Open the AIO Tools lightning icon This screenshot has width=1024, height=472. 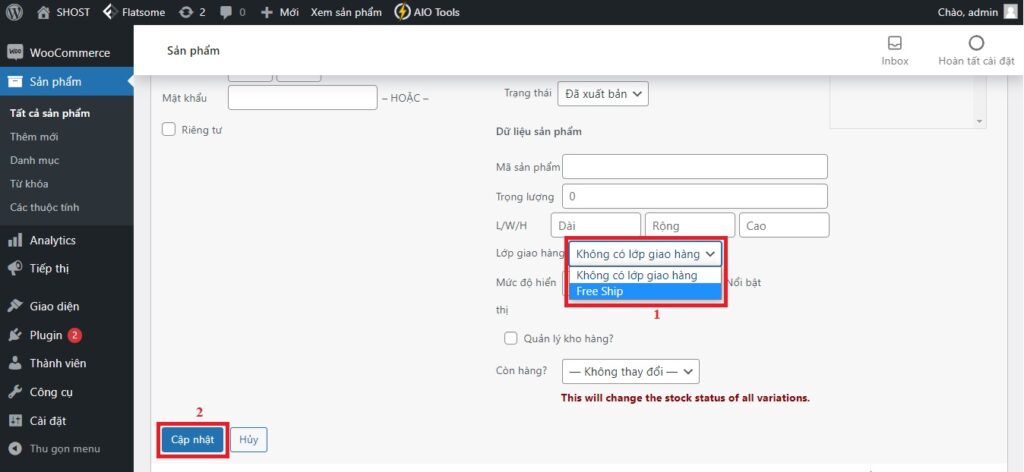click(x=402, y=12)
